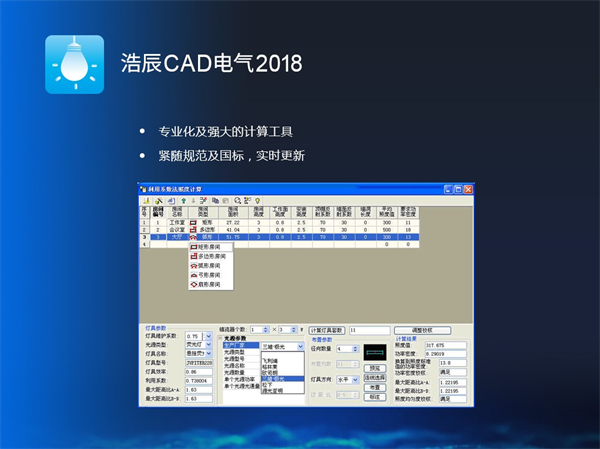Open the 灯具名称 dropdown
The image size is (600, 449).
point(208,353)
